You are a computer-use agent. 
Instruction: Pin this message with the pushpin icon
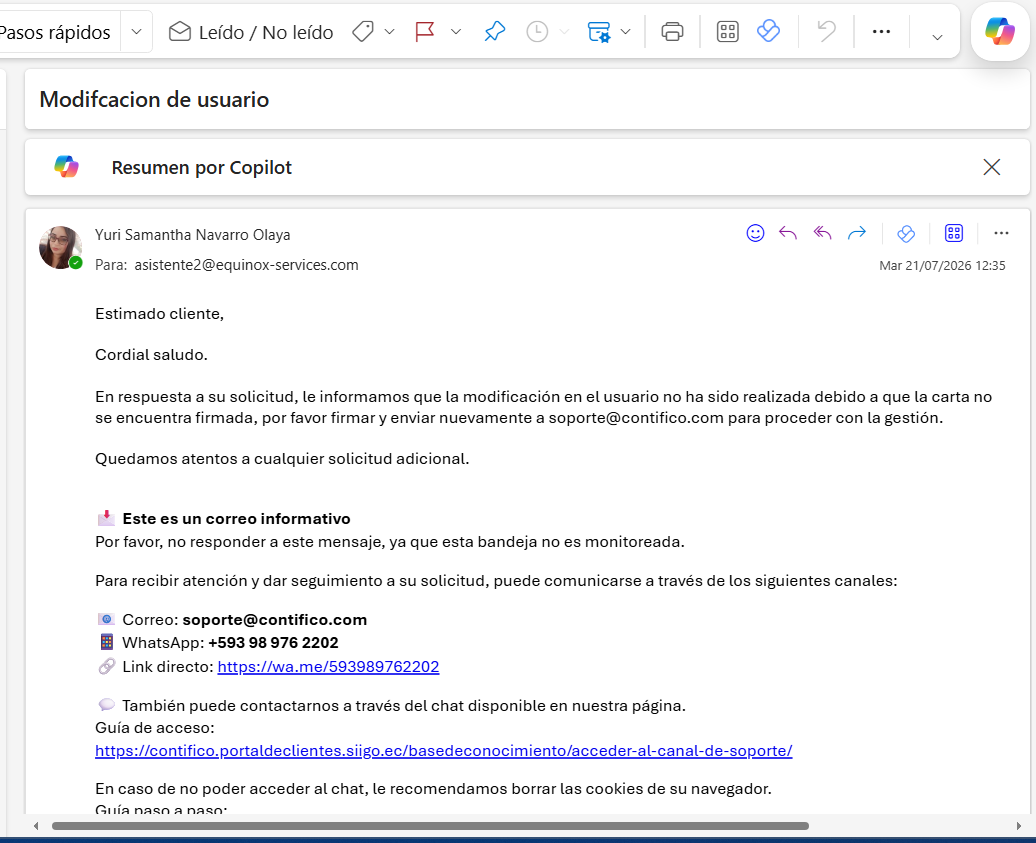494,32
